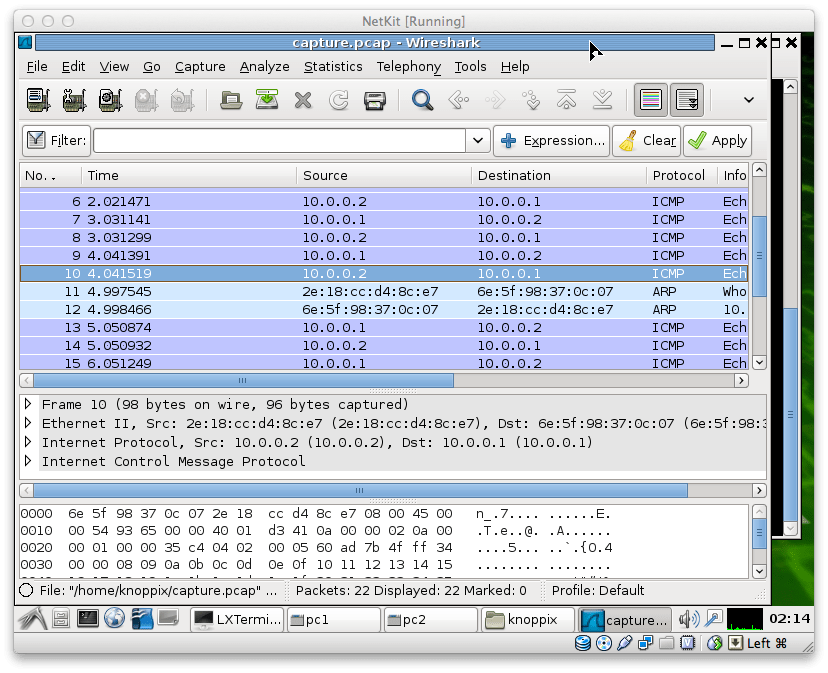828x673 pixels.
Task: Close the capture file with X icon
Action: [303, 100]
